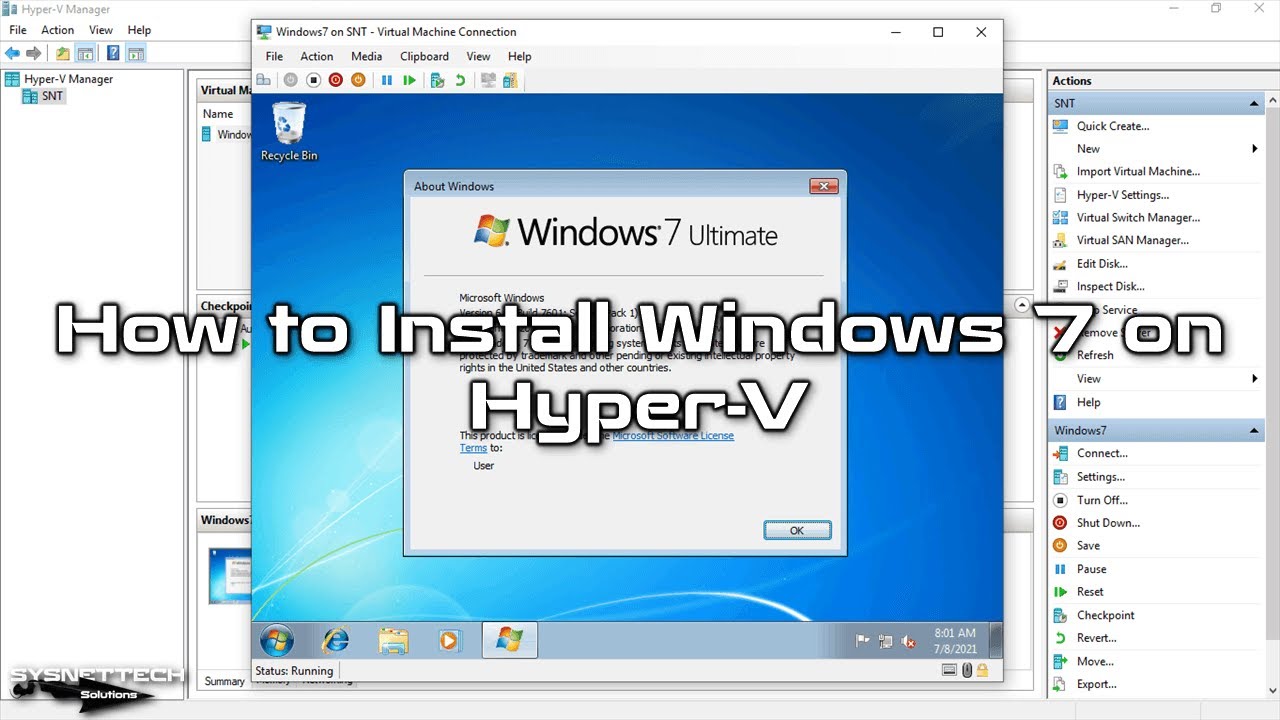Click the keyboard icon in VM status bar
Image resolution: width=1280 pixels, height=720 pixels.
tap(949, 670)
